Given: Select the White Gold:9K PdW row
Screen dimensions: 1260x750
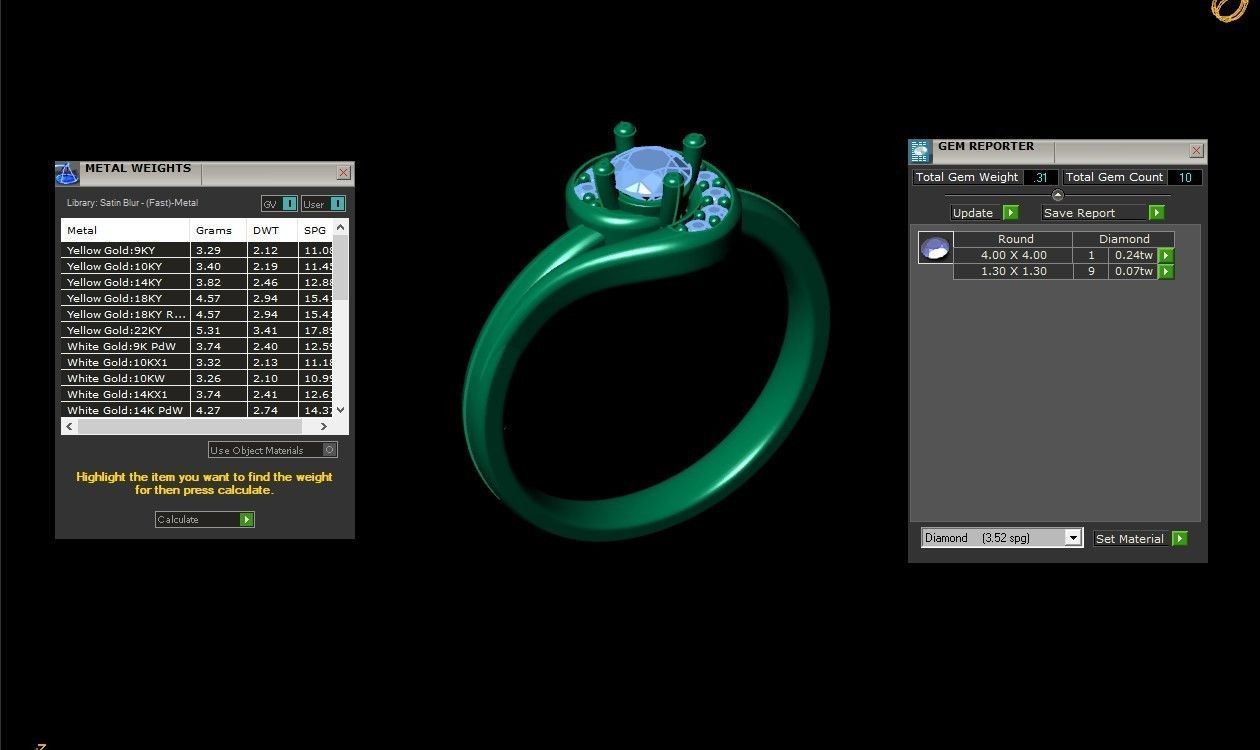Looking at the screenshot, I should click(x=197, y=346).
